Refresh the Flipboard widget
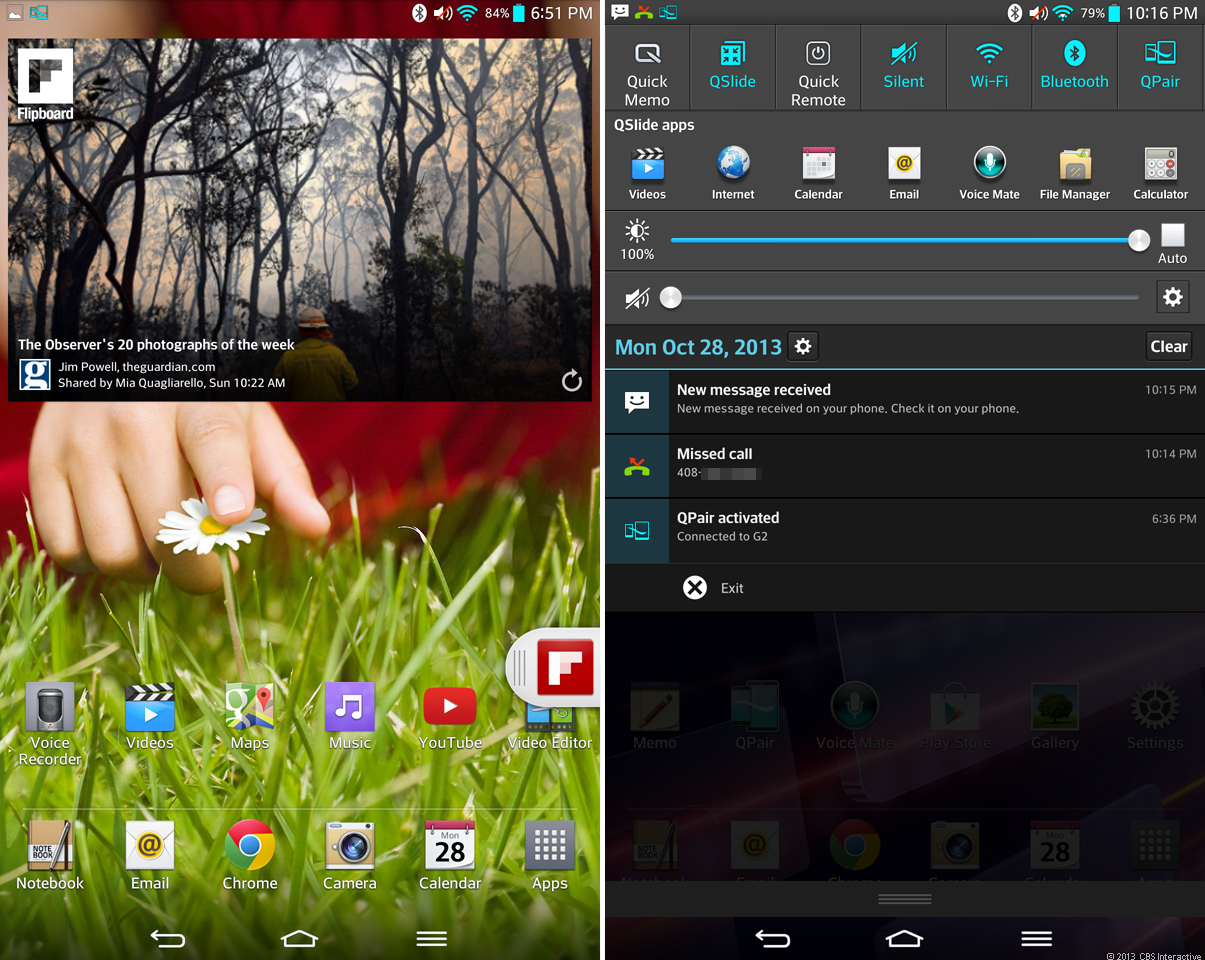The width and height of the screenshot is (1205, 960). pos(571,380)
